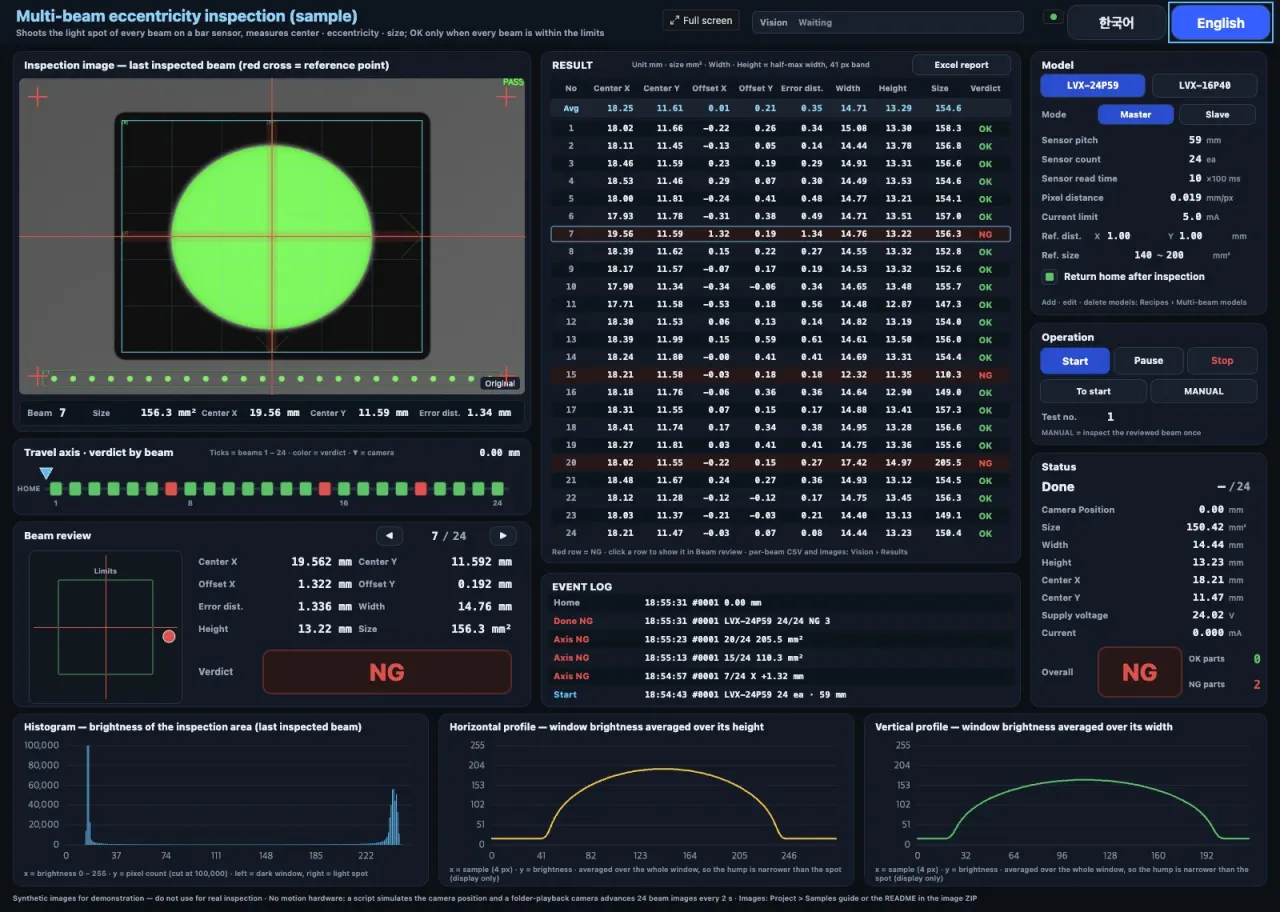Choose model LVX-16P40
The image size is (1280, 912).
[1205, 86]
